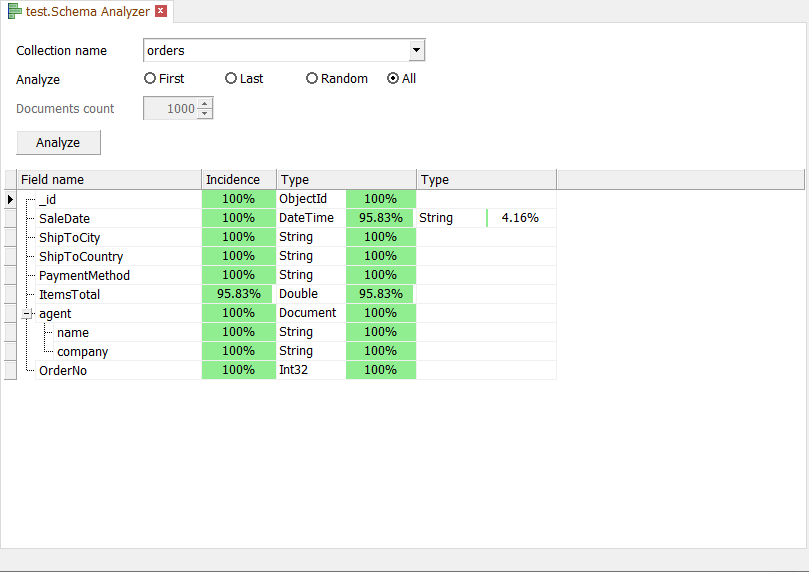This screenshot has height=572, width=809.
Task: Select the OrderNo field row
Action: pyautogui.click(x=64, y=370)
